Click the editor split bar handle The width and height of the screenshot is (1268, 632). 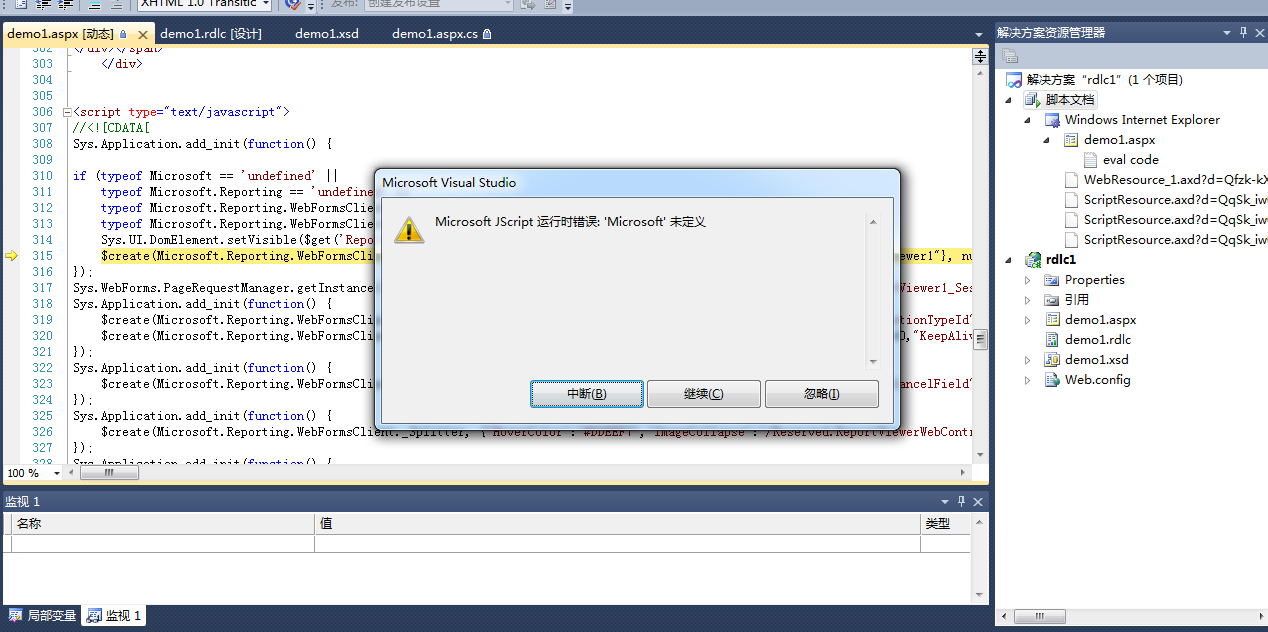coord(980,58)
